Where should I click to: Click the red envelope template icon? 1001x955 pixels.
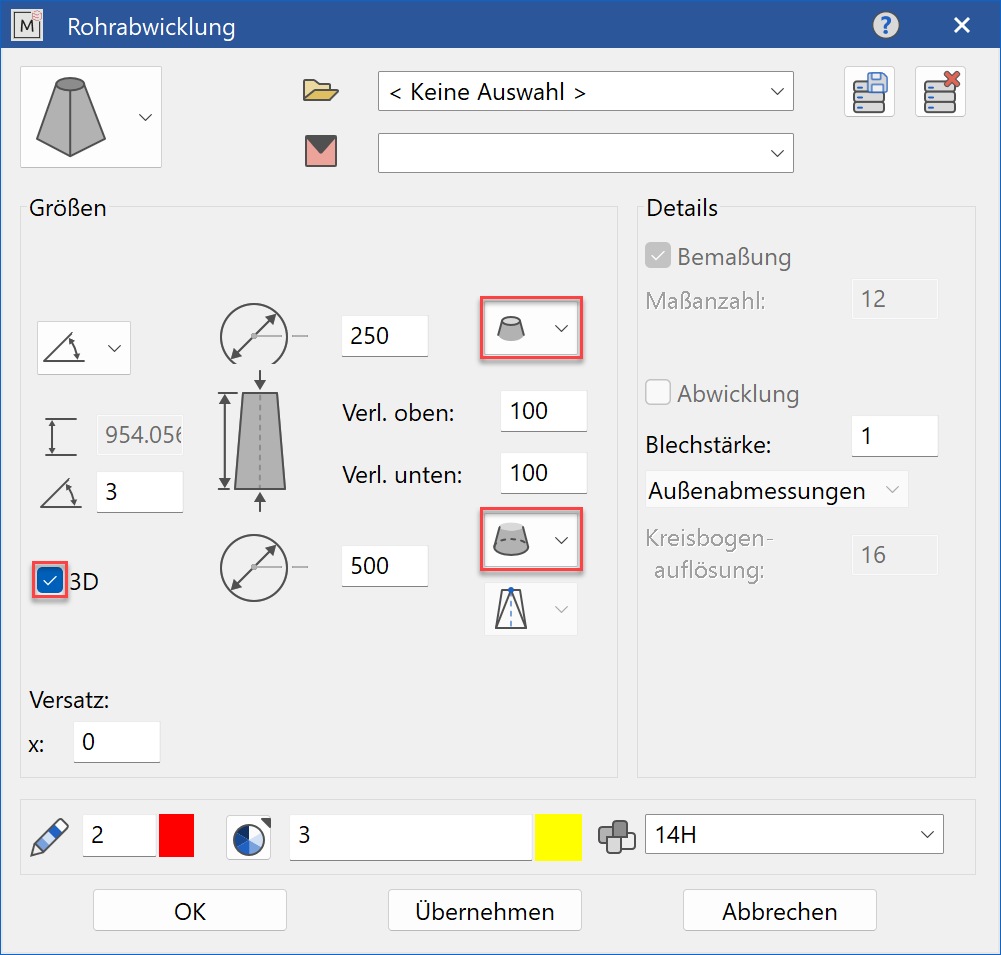pyautogui.click(x=320, y=151)
